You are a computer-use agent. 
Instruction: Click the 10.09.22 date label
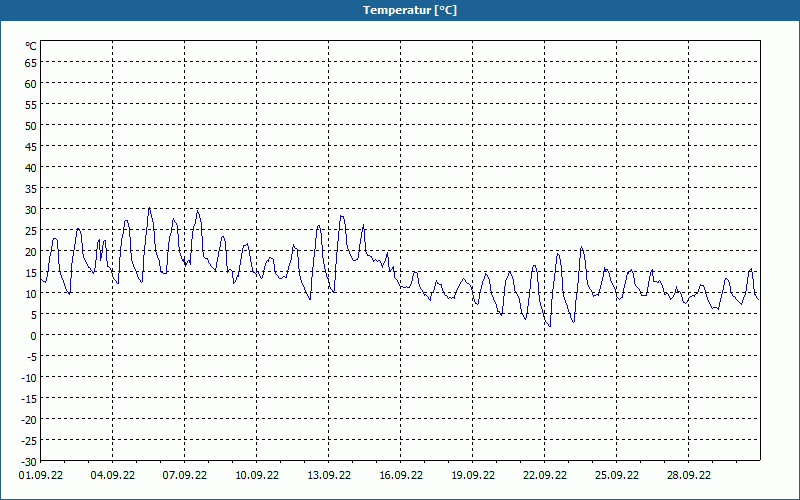257,475
